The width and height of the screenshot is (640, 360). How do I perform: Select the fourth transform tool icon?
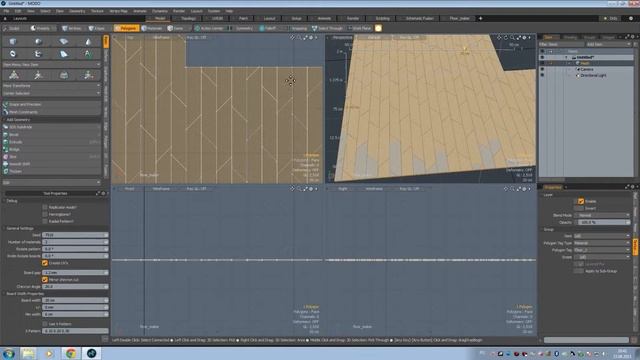pos(89,75)
